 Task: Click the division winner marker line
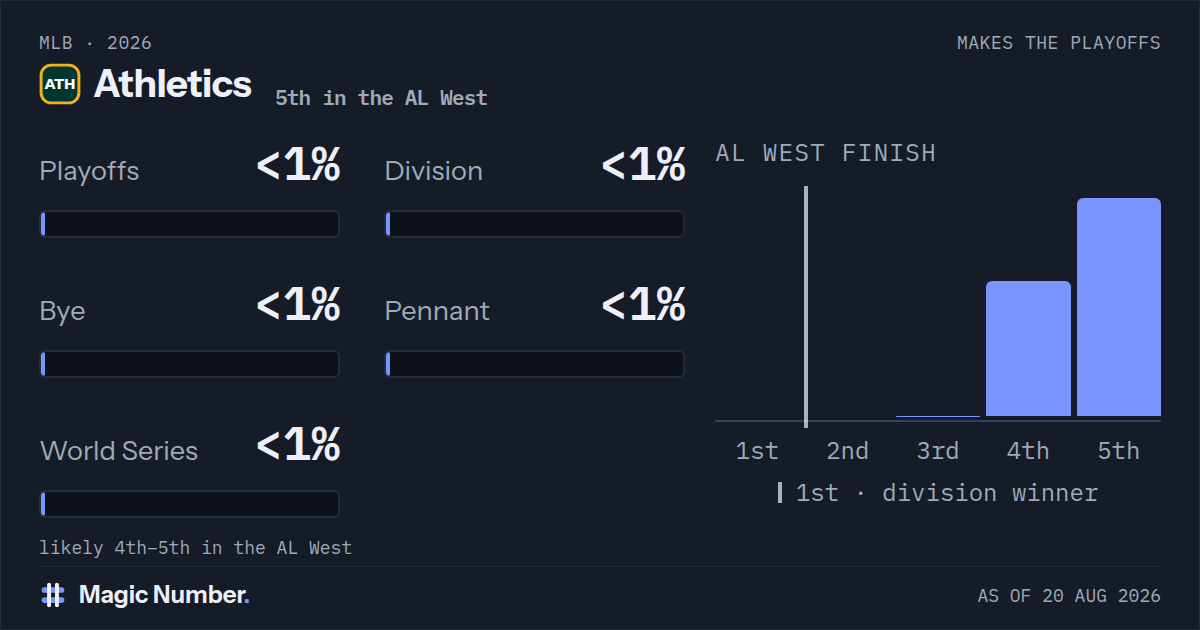pyautogui.click(x=806, y=306)
